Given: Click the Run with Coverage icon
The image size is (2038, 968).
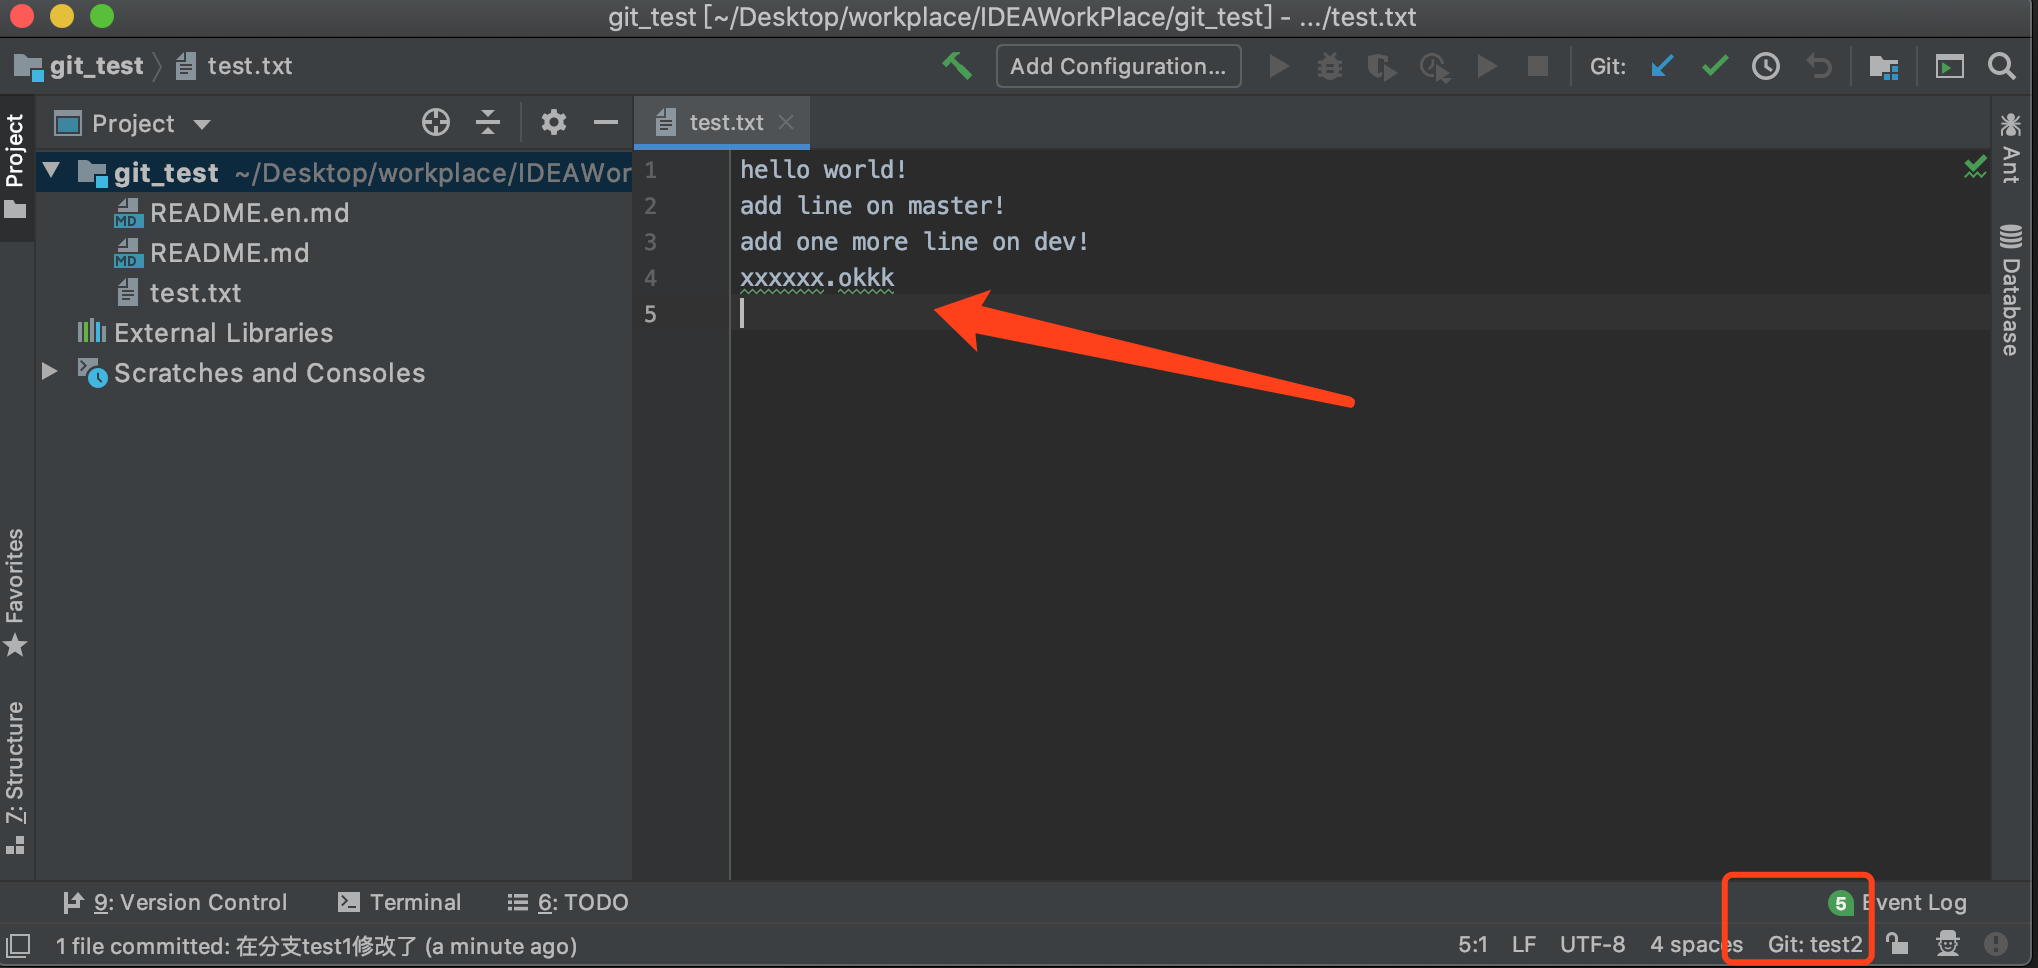Looking at the screenshot, I should pyautogui.click(x=1382, y=66).
